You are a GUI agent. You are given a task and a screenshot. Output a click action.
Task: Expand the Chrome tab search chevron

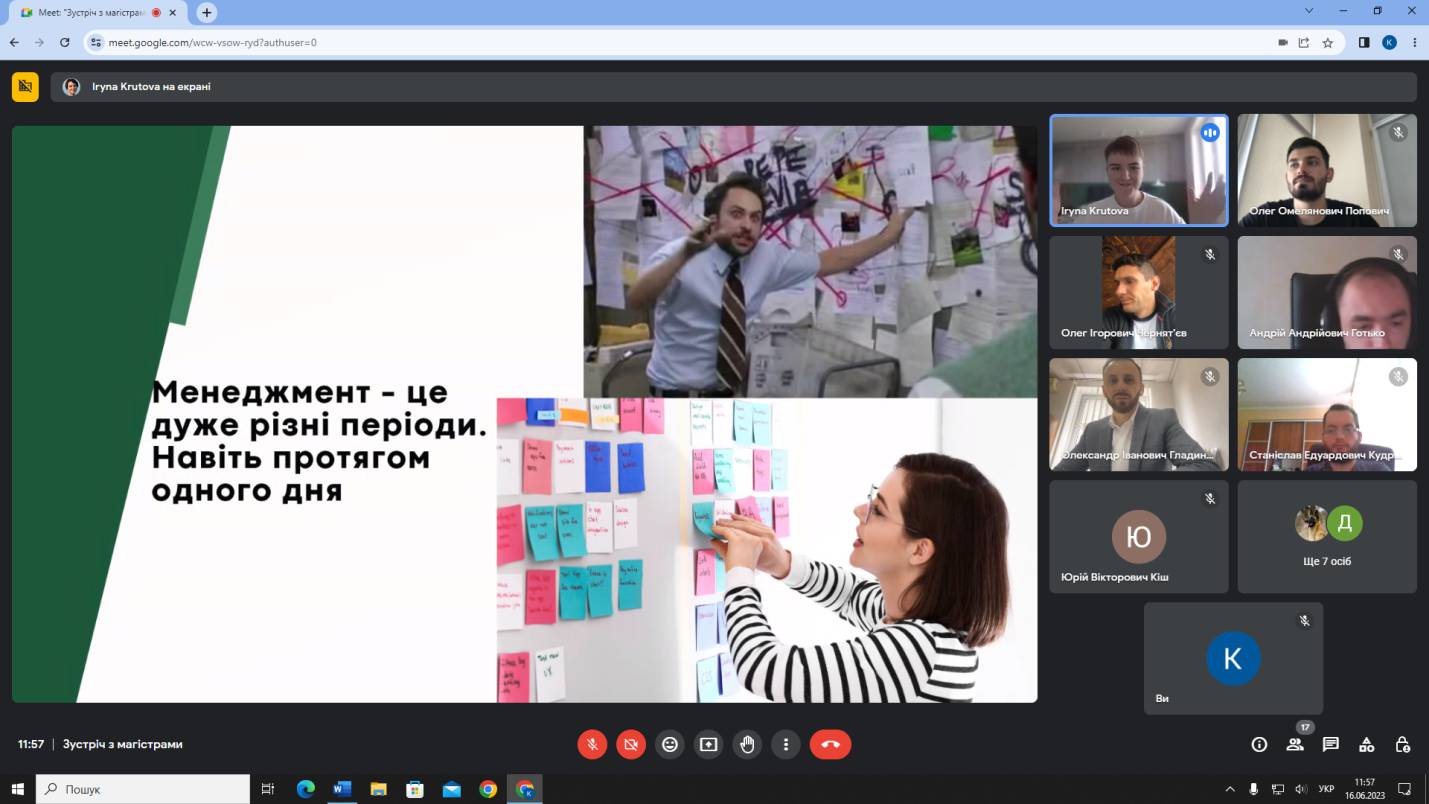(1309, 11)
